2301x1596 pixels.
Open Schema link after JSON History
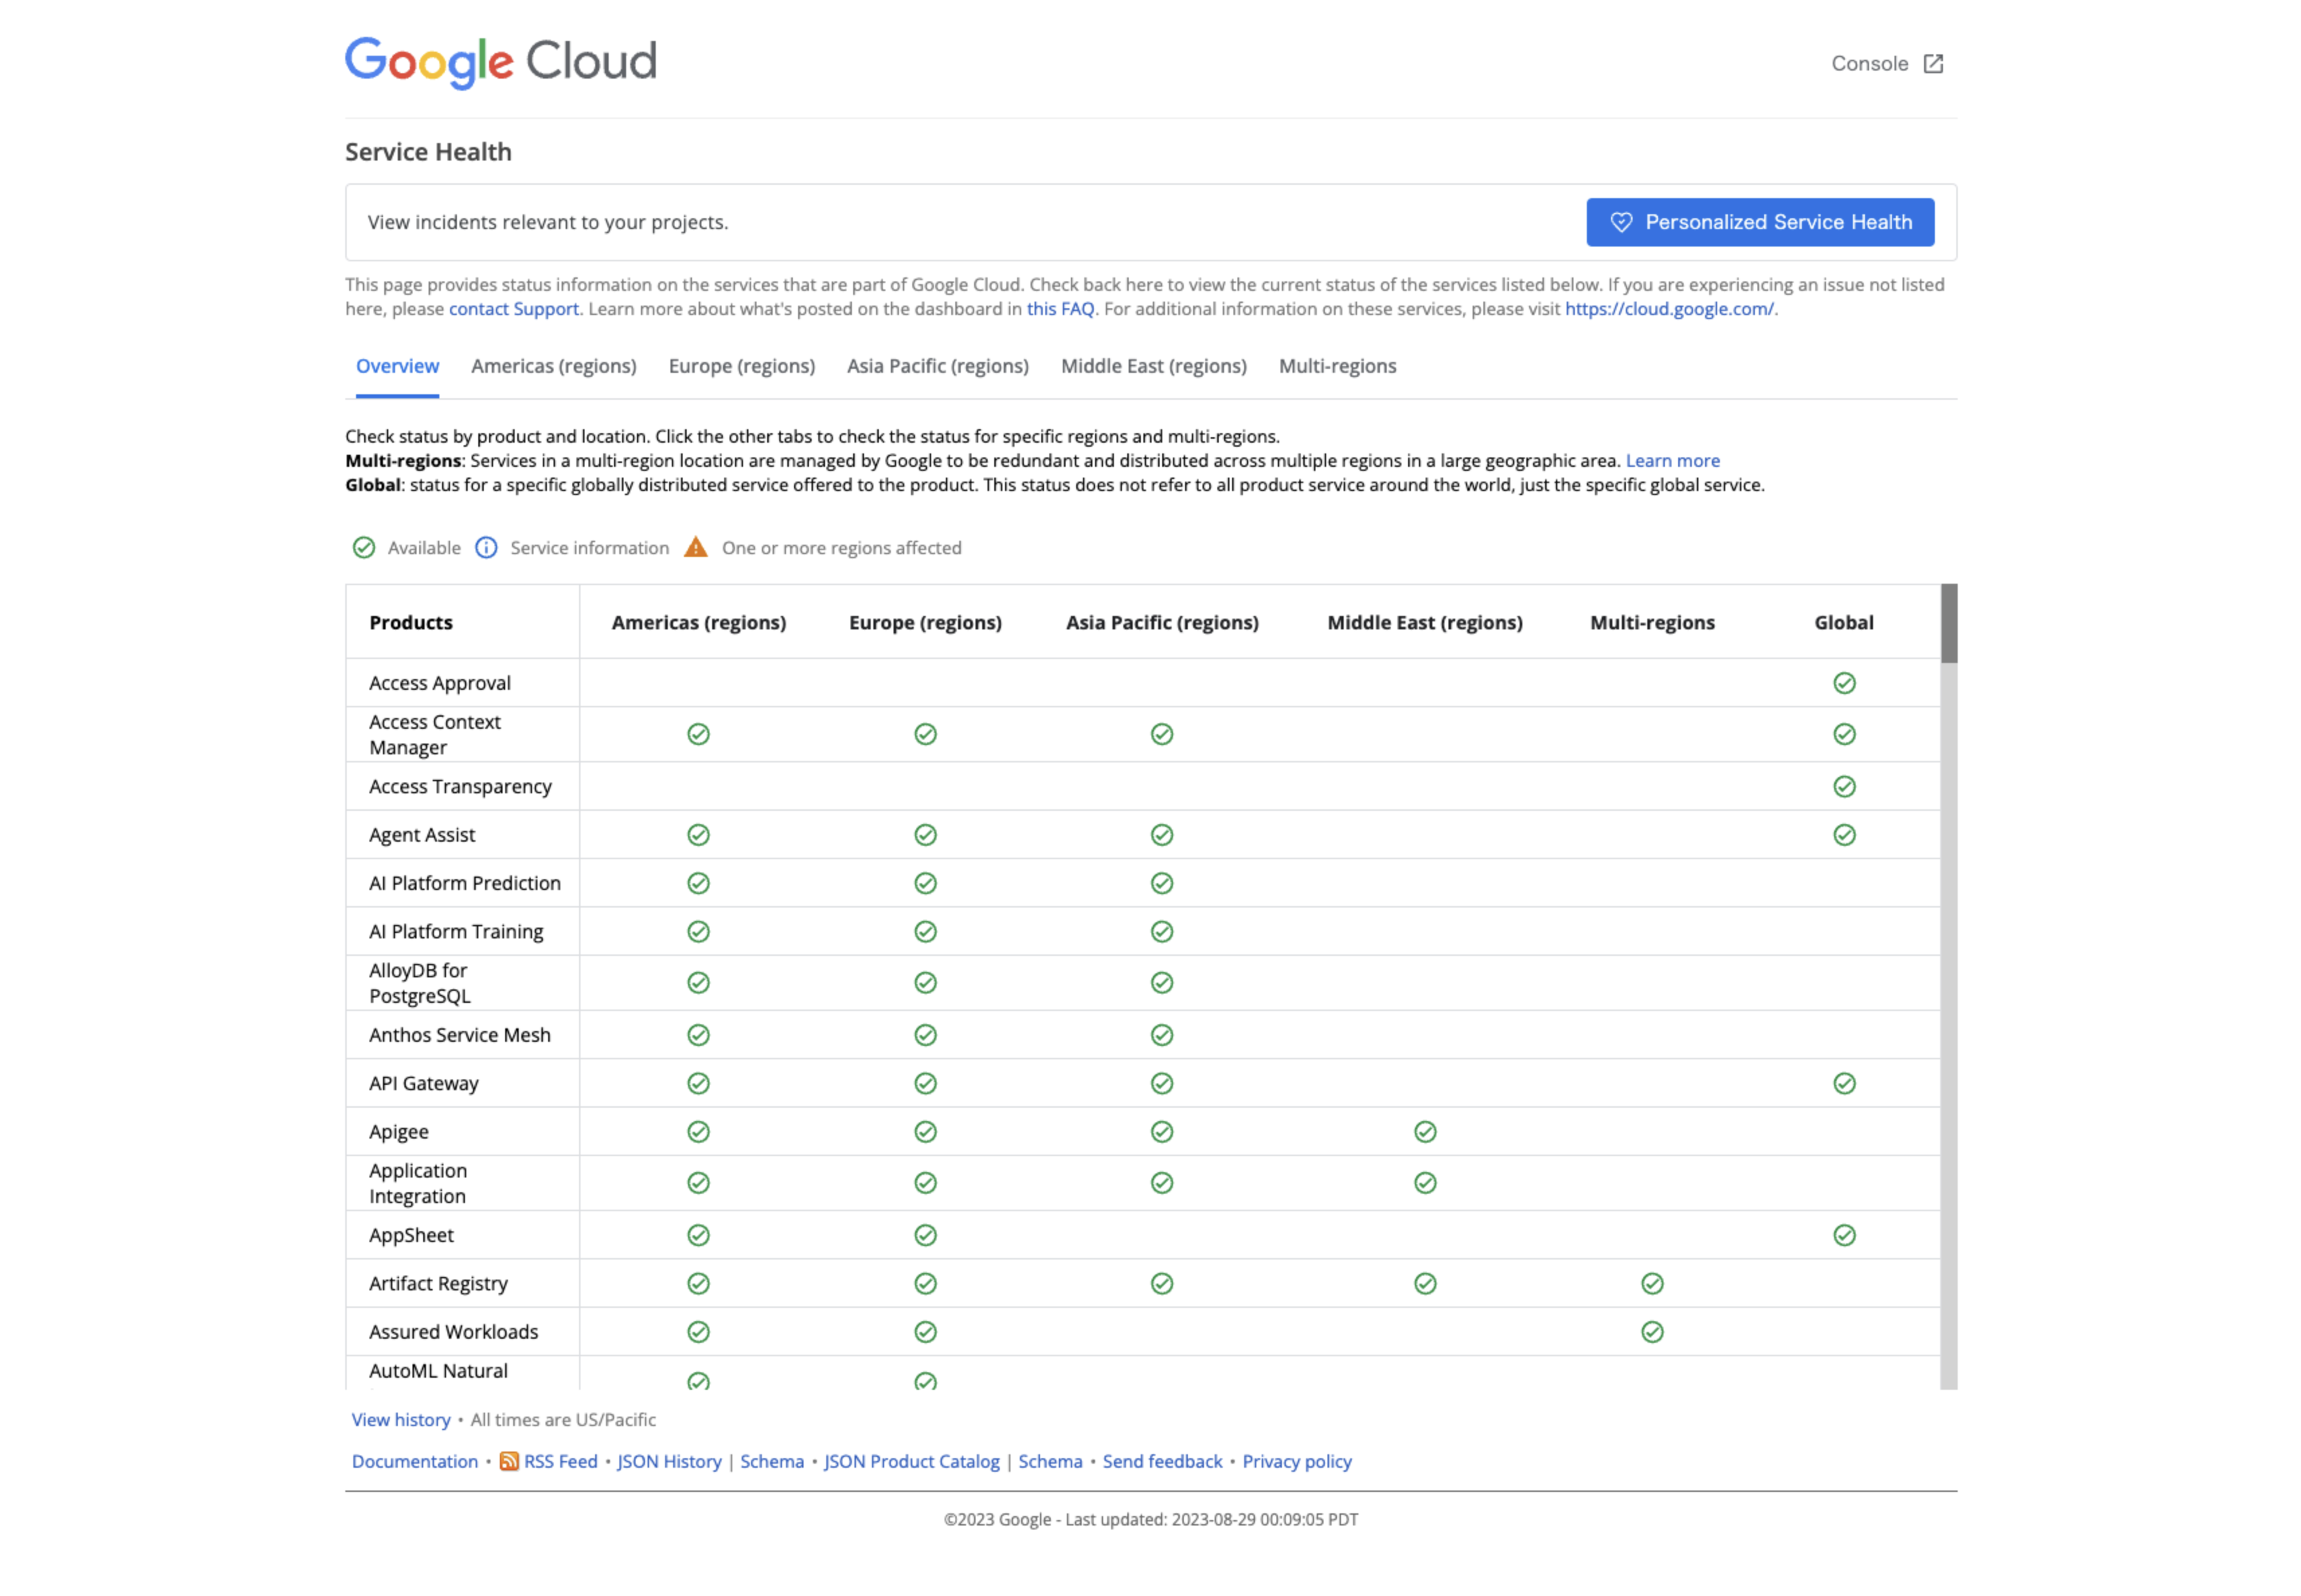pos(771,1461)
